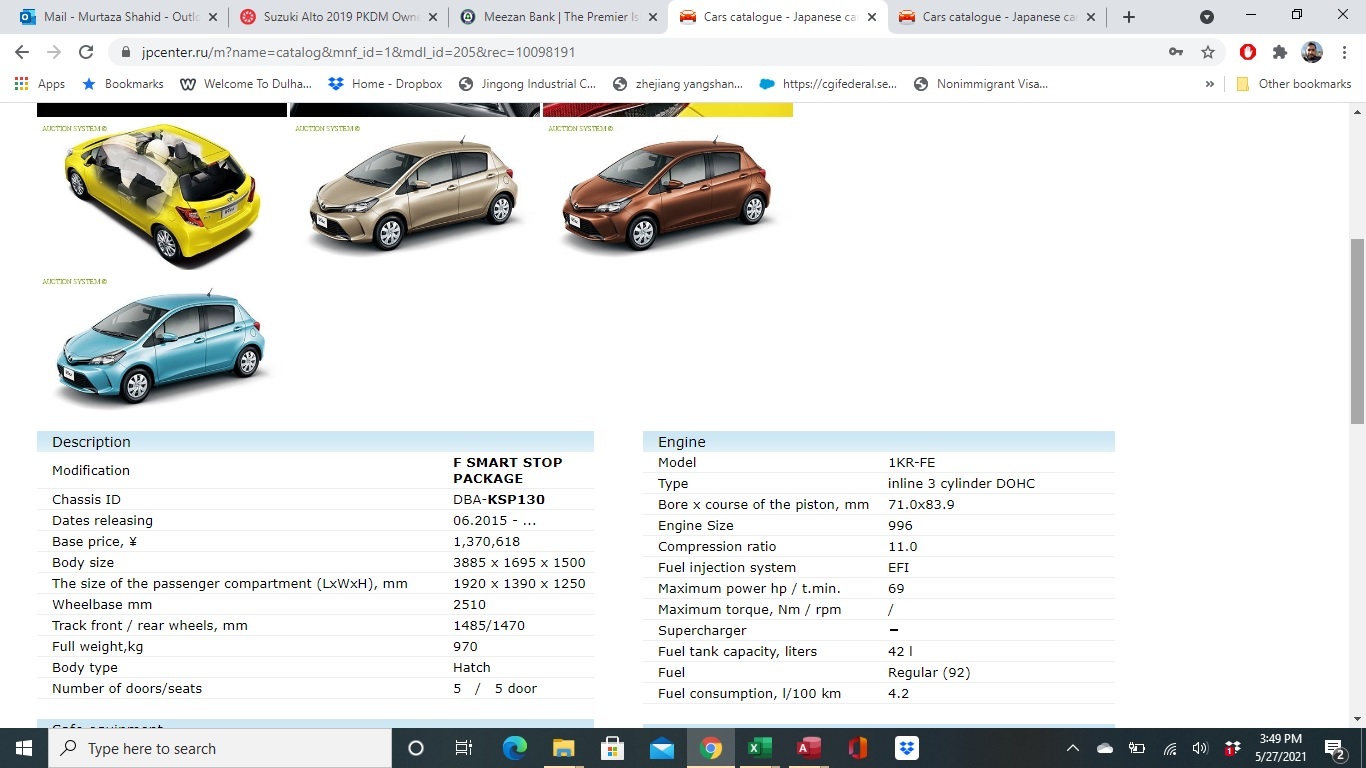Viewport: 1366px width, 768px height.
Task: Open a new browser tab
Action: tap(1129, 17)
